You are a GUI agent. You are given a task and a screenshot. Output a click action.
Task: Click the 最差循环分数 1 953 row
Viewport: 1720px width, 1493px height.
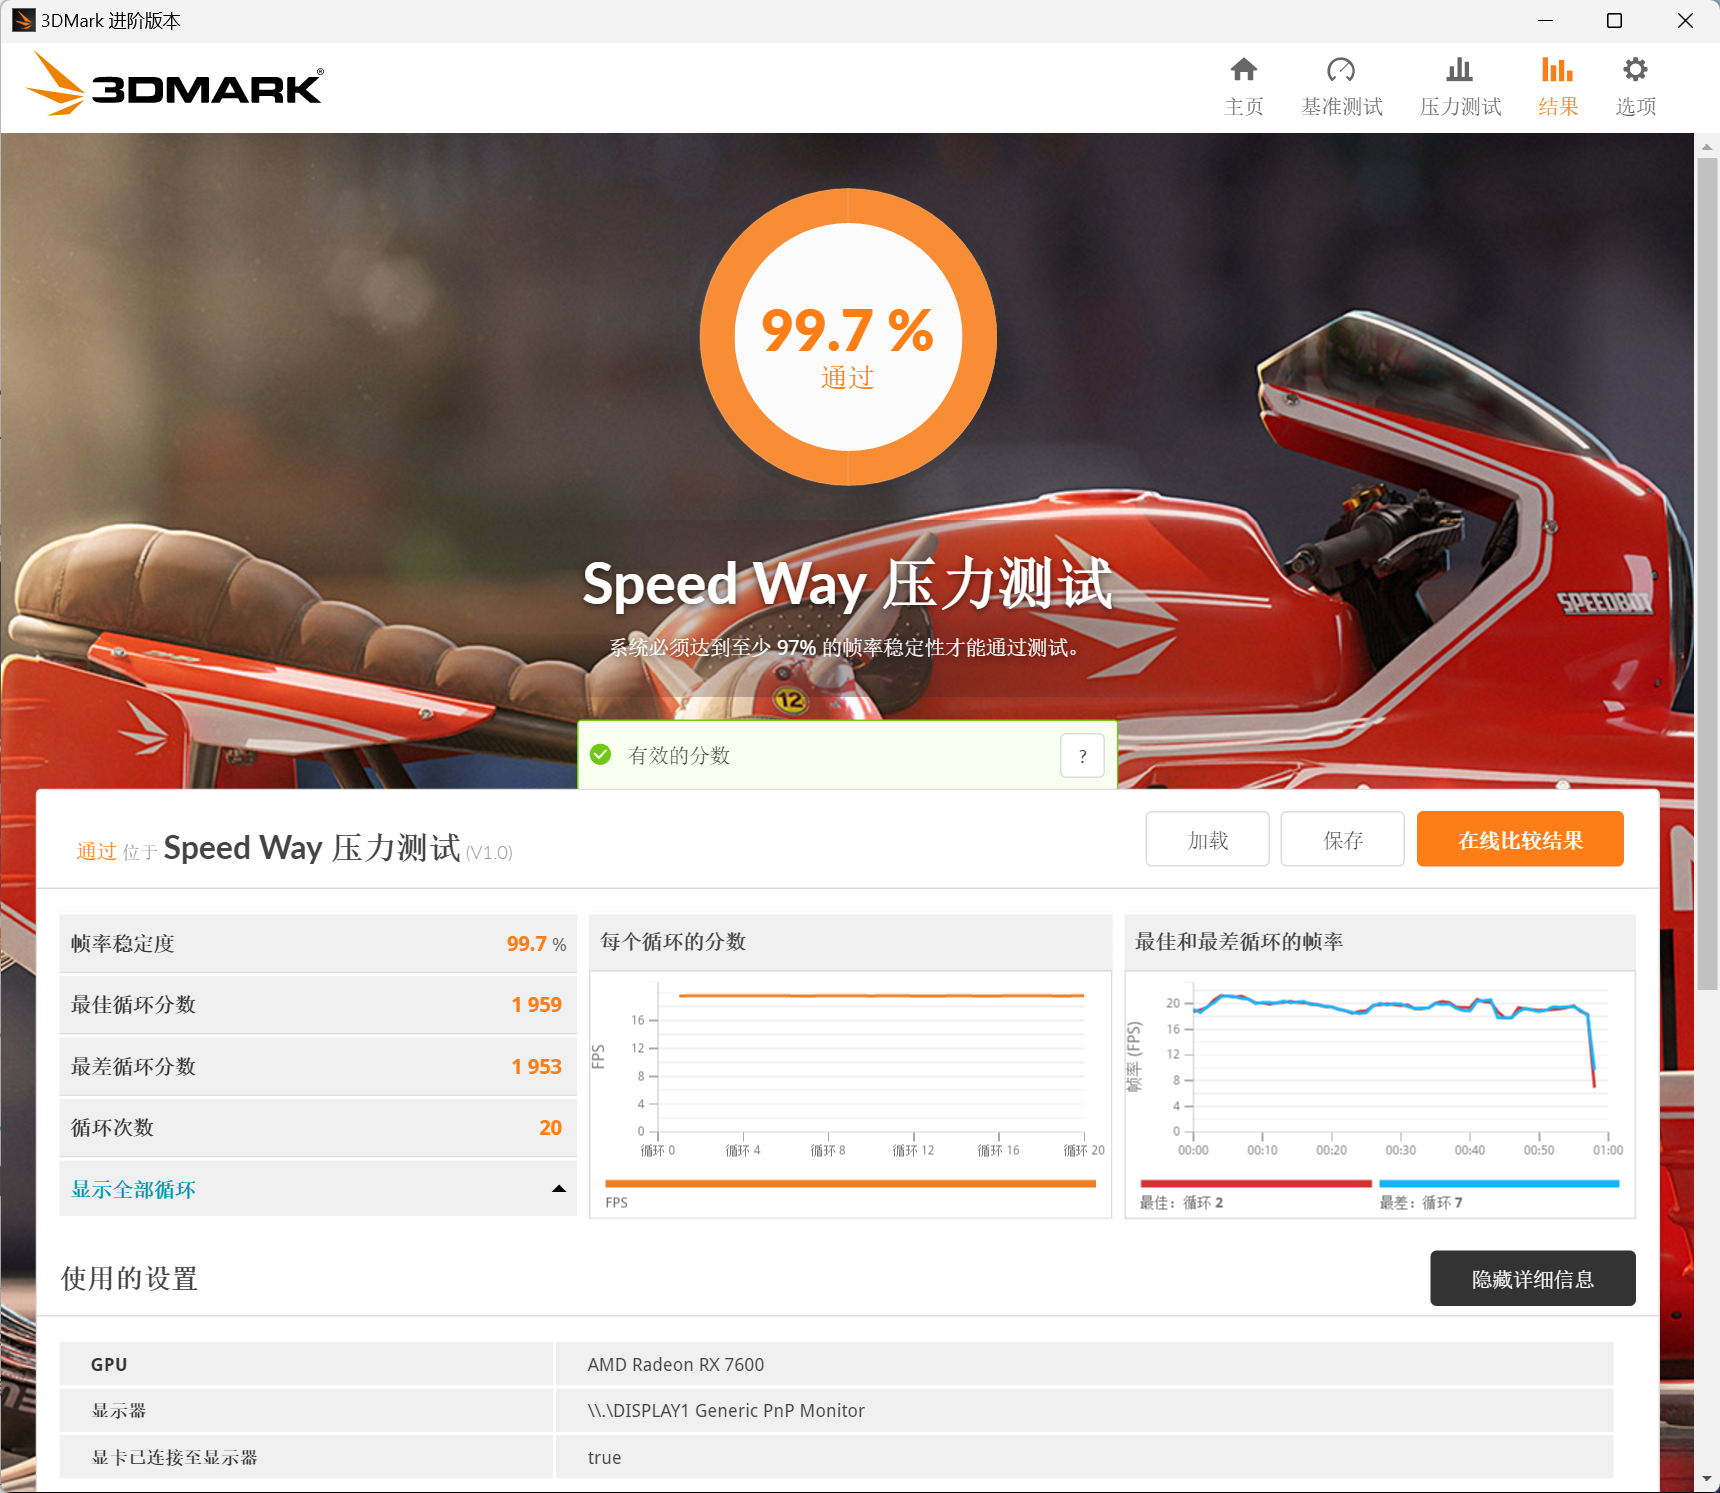[318, 1067]
